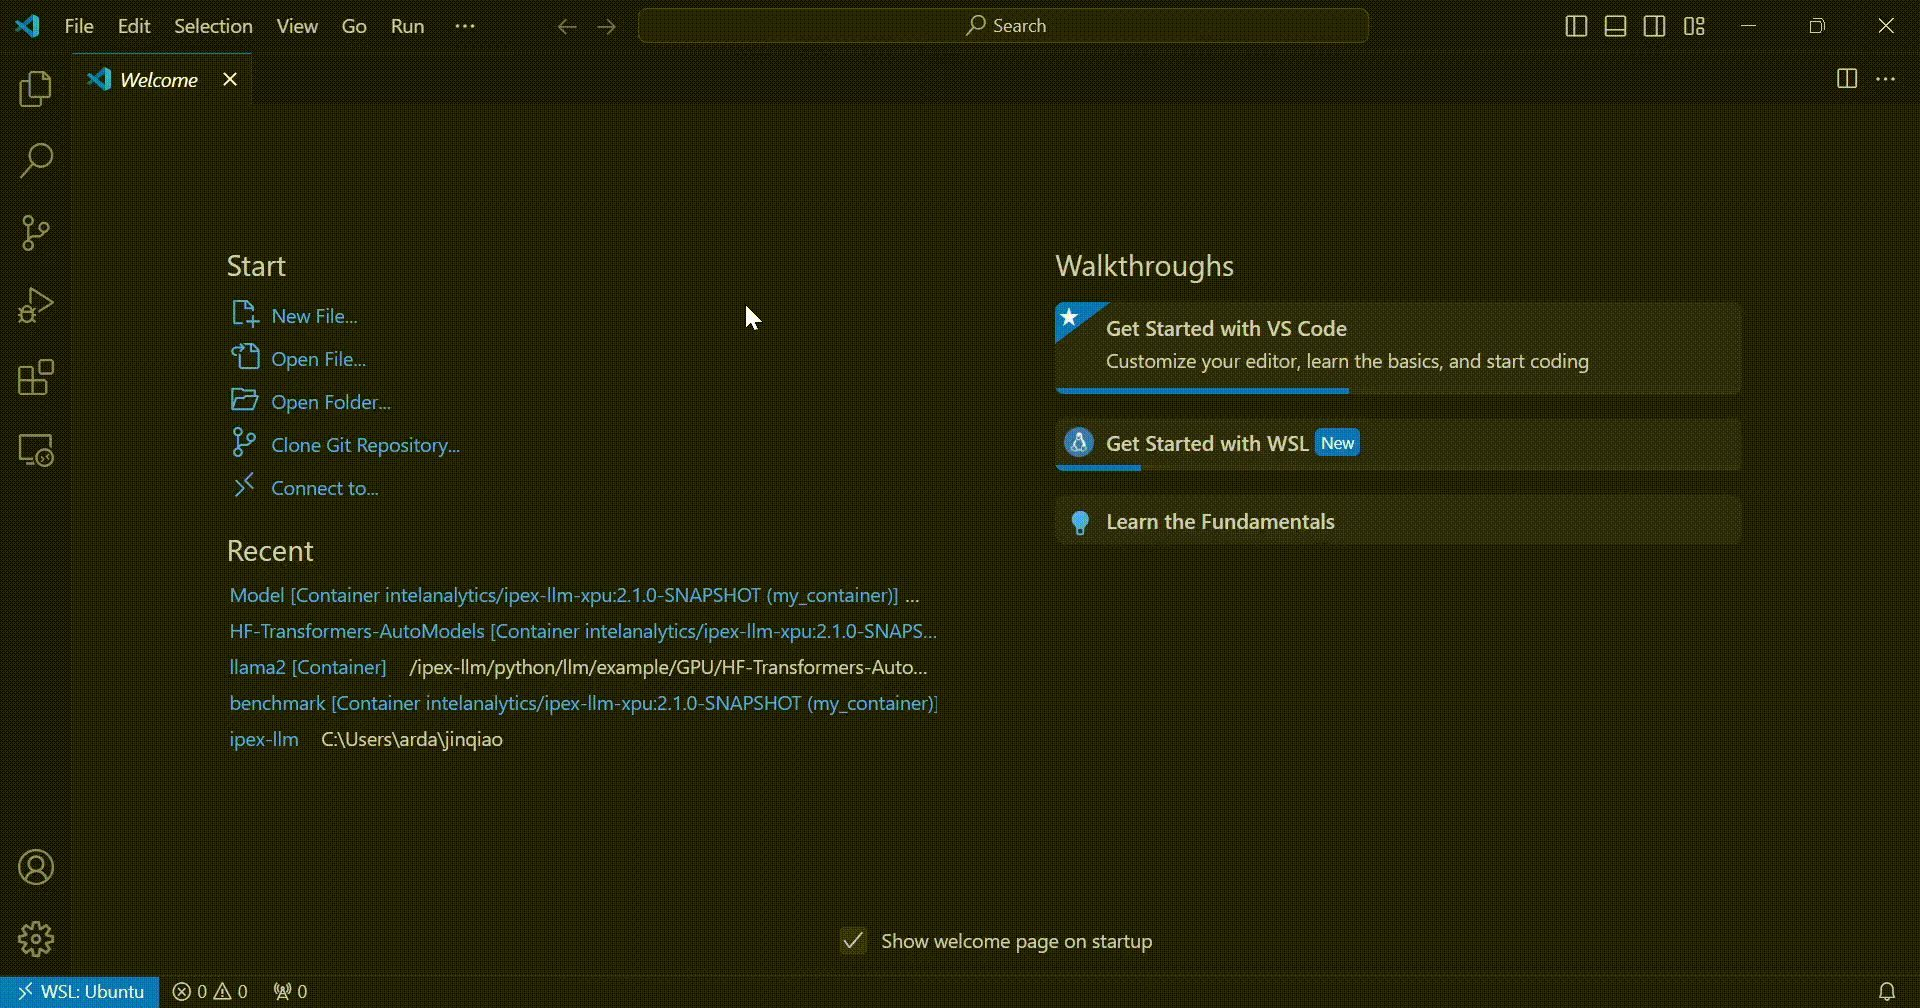
Task: Open Customize Layout icon
Action: click(1694, 26)
